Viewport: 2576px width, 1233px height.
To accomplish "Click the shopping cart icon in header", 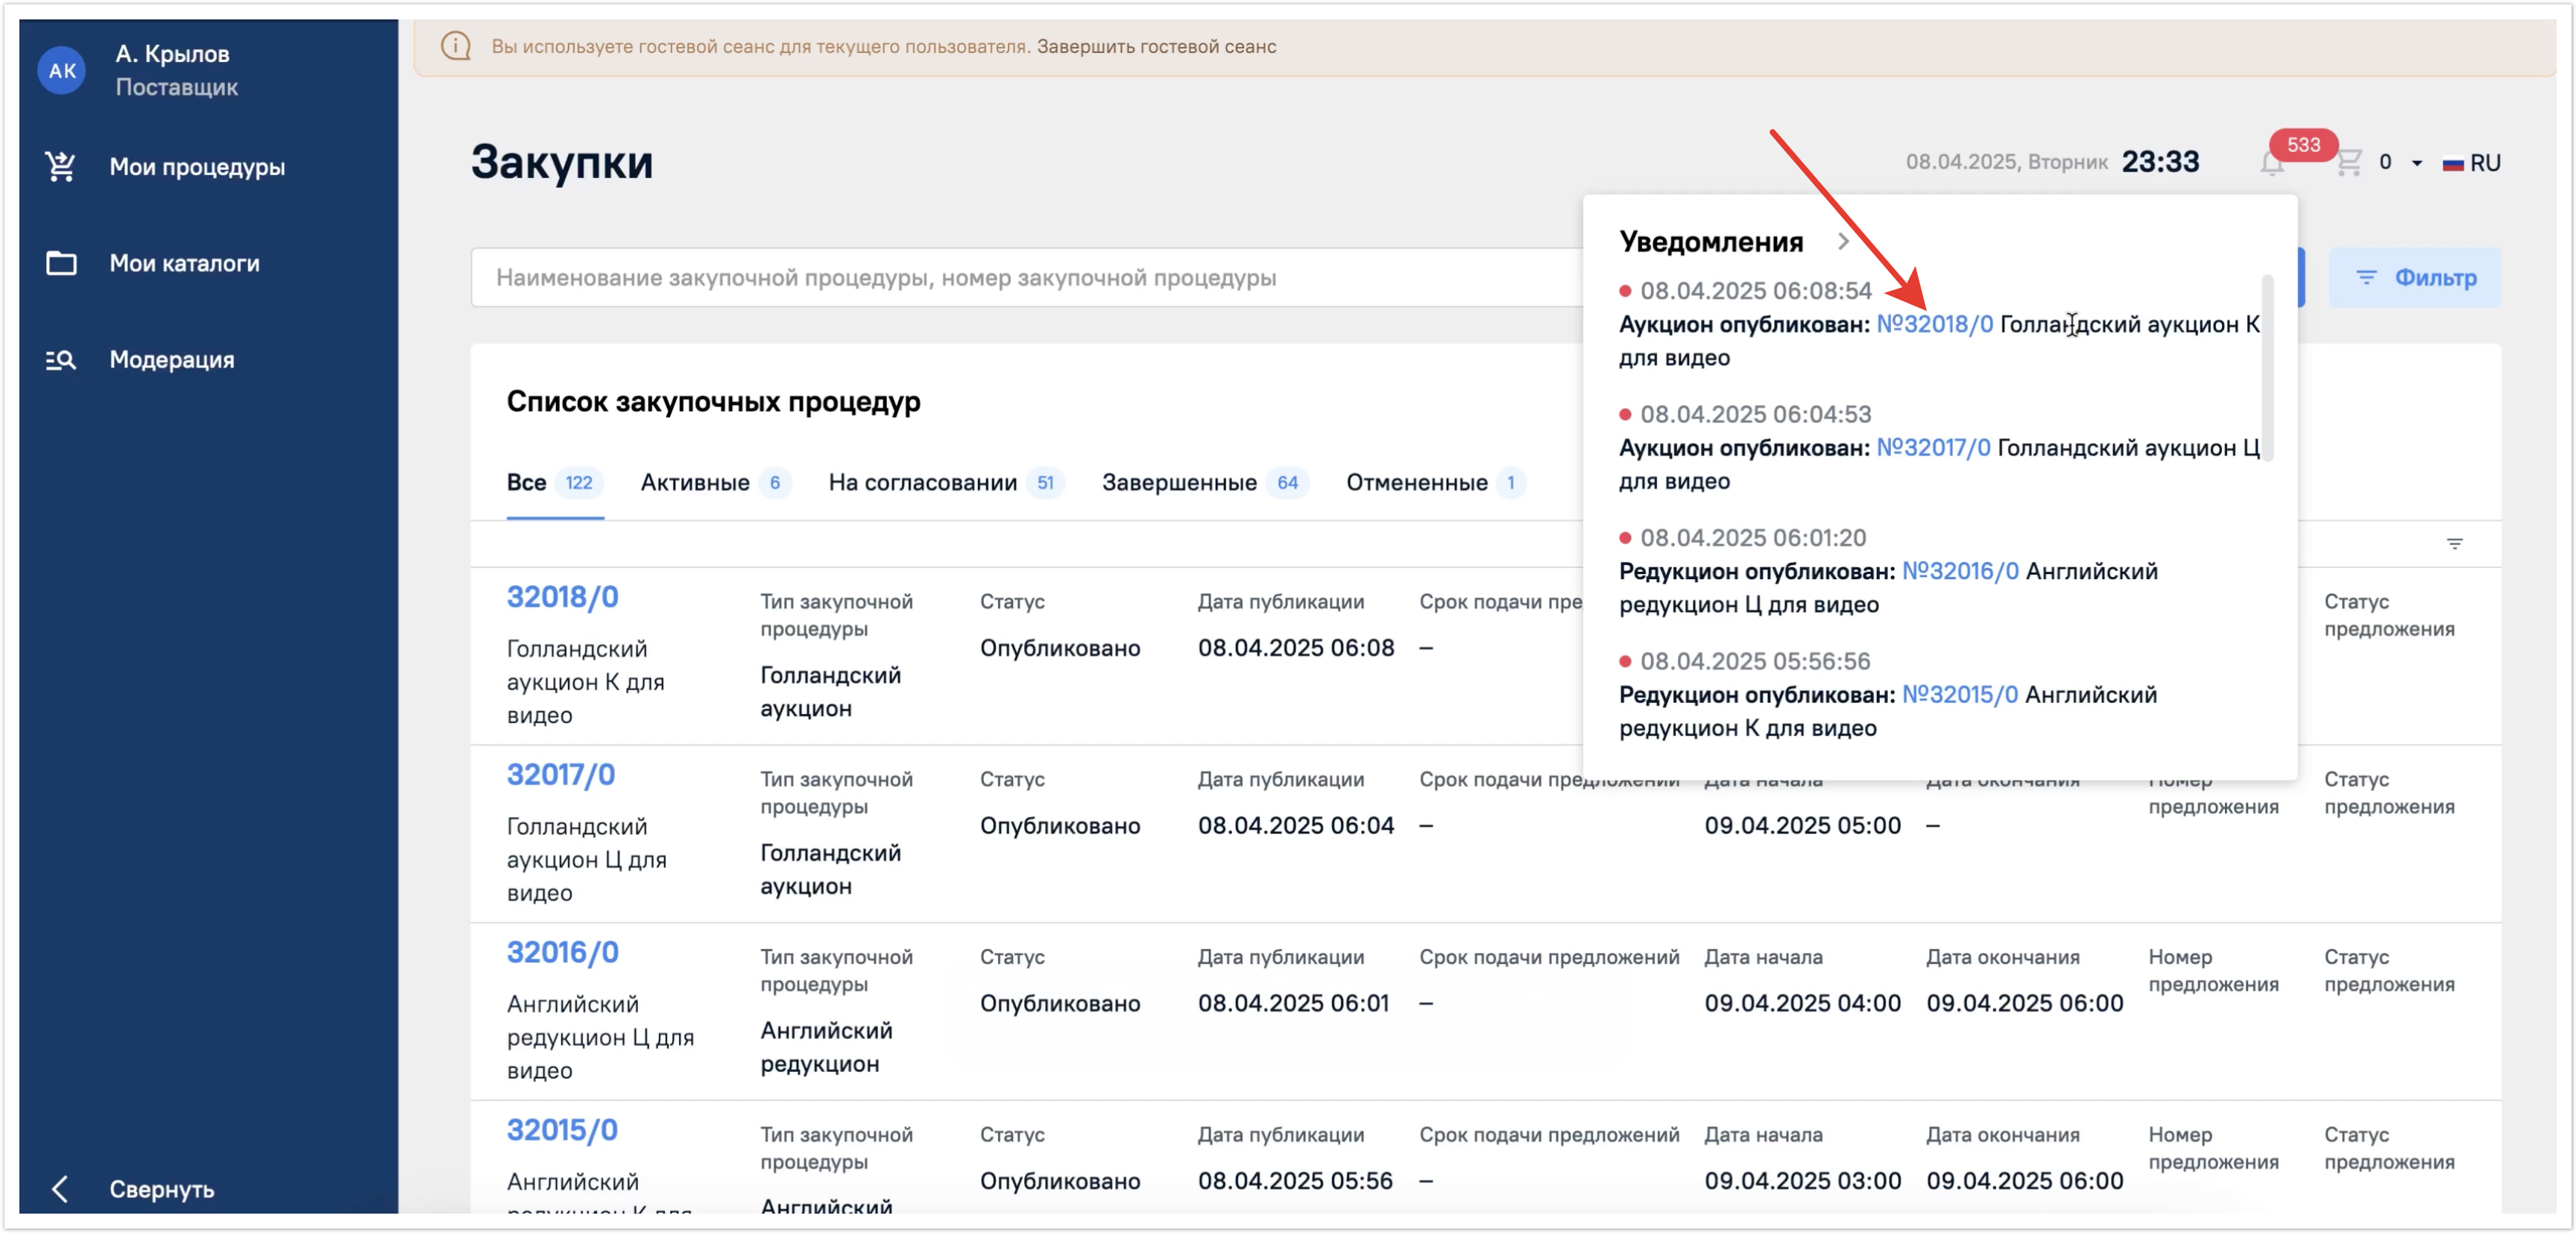I will pyautogui.click(x=2349, y=163).
